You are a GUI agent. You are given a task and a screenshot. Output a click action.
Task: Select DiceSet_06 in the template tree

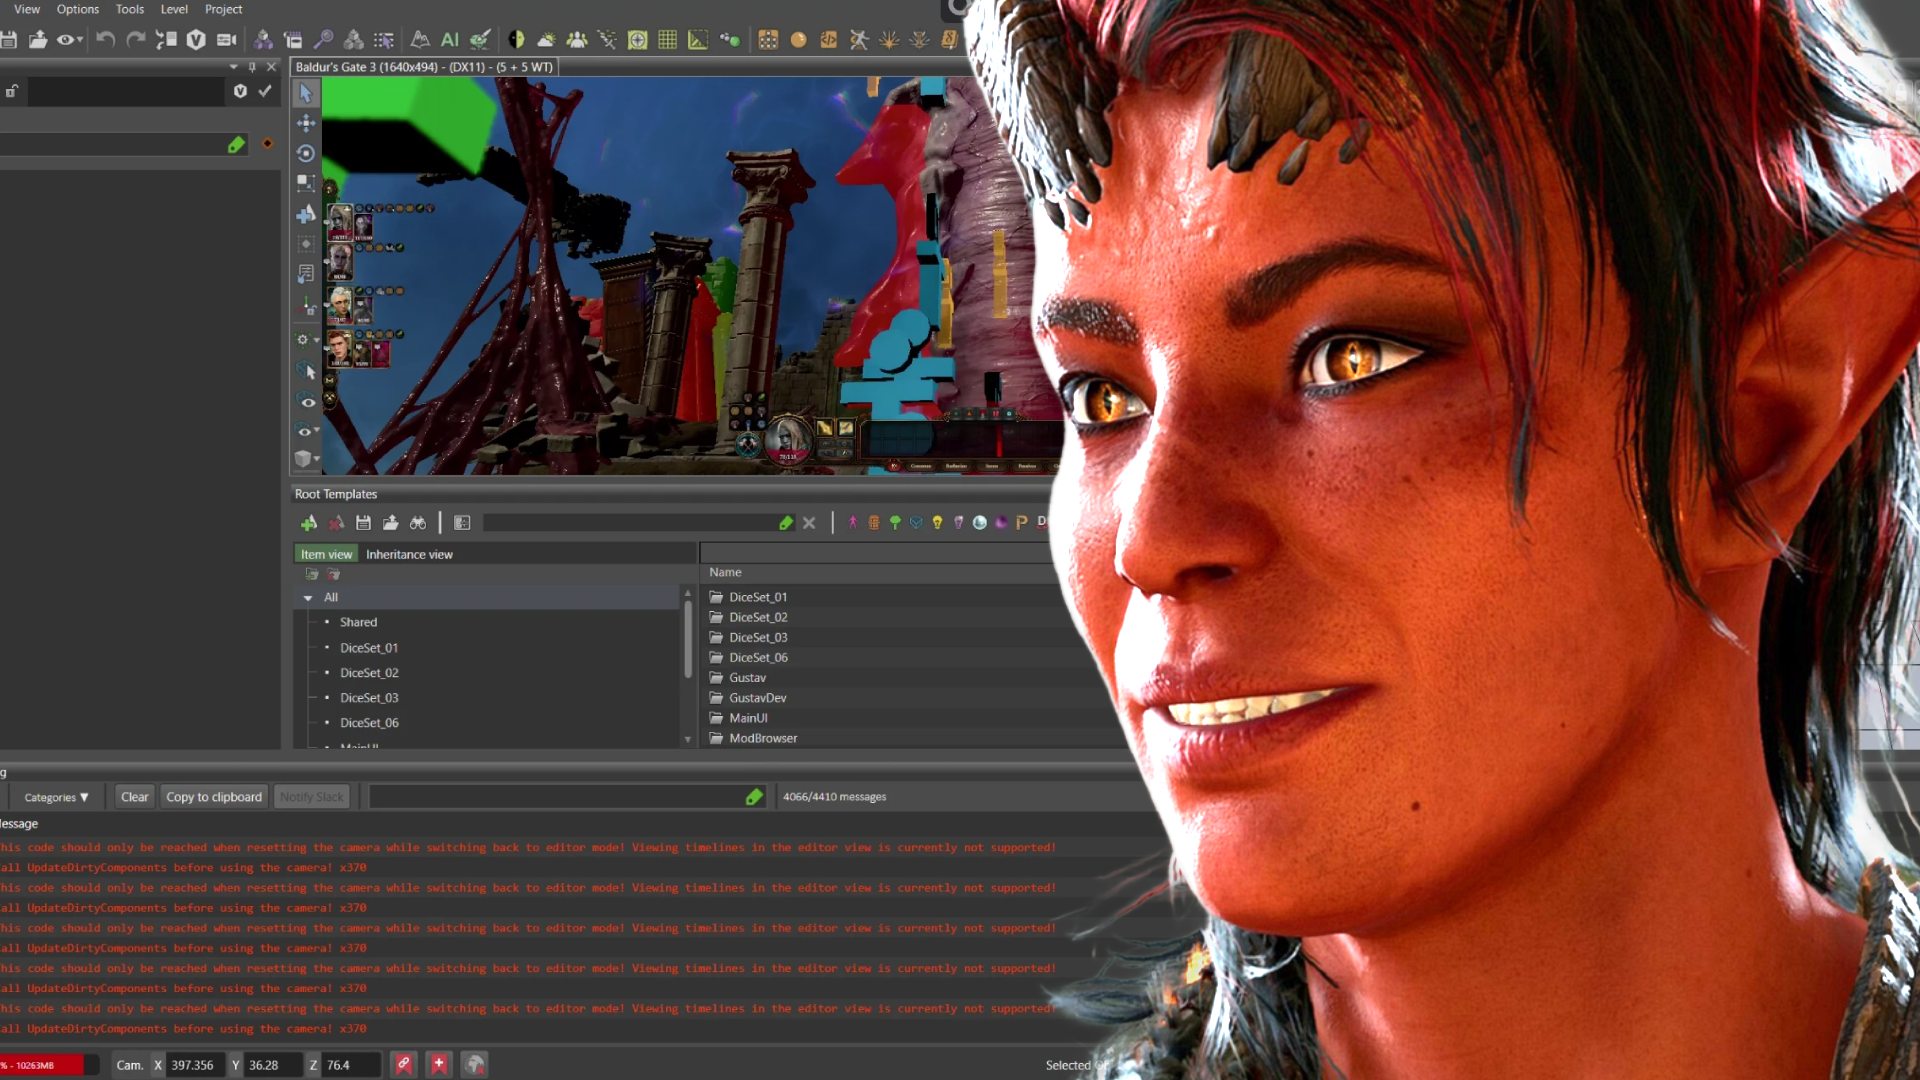point(369,723)
